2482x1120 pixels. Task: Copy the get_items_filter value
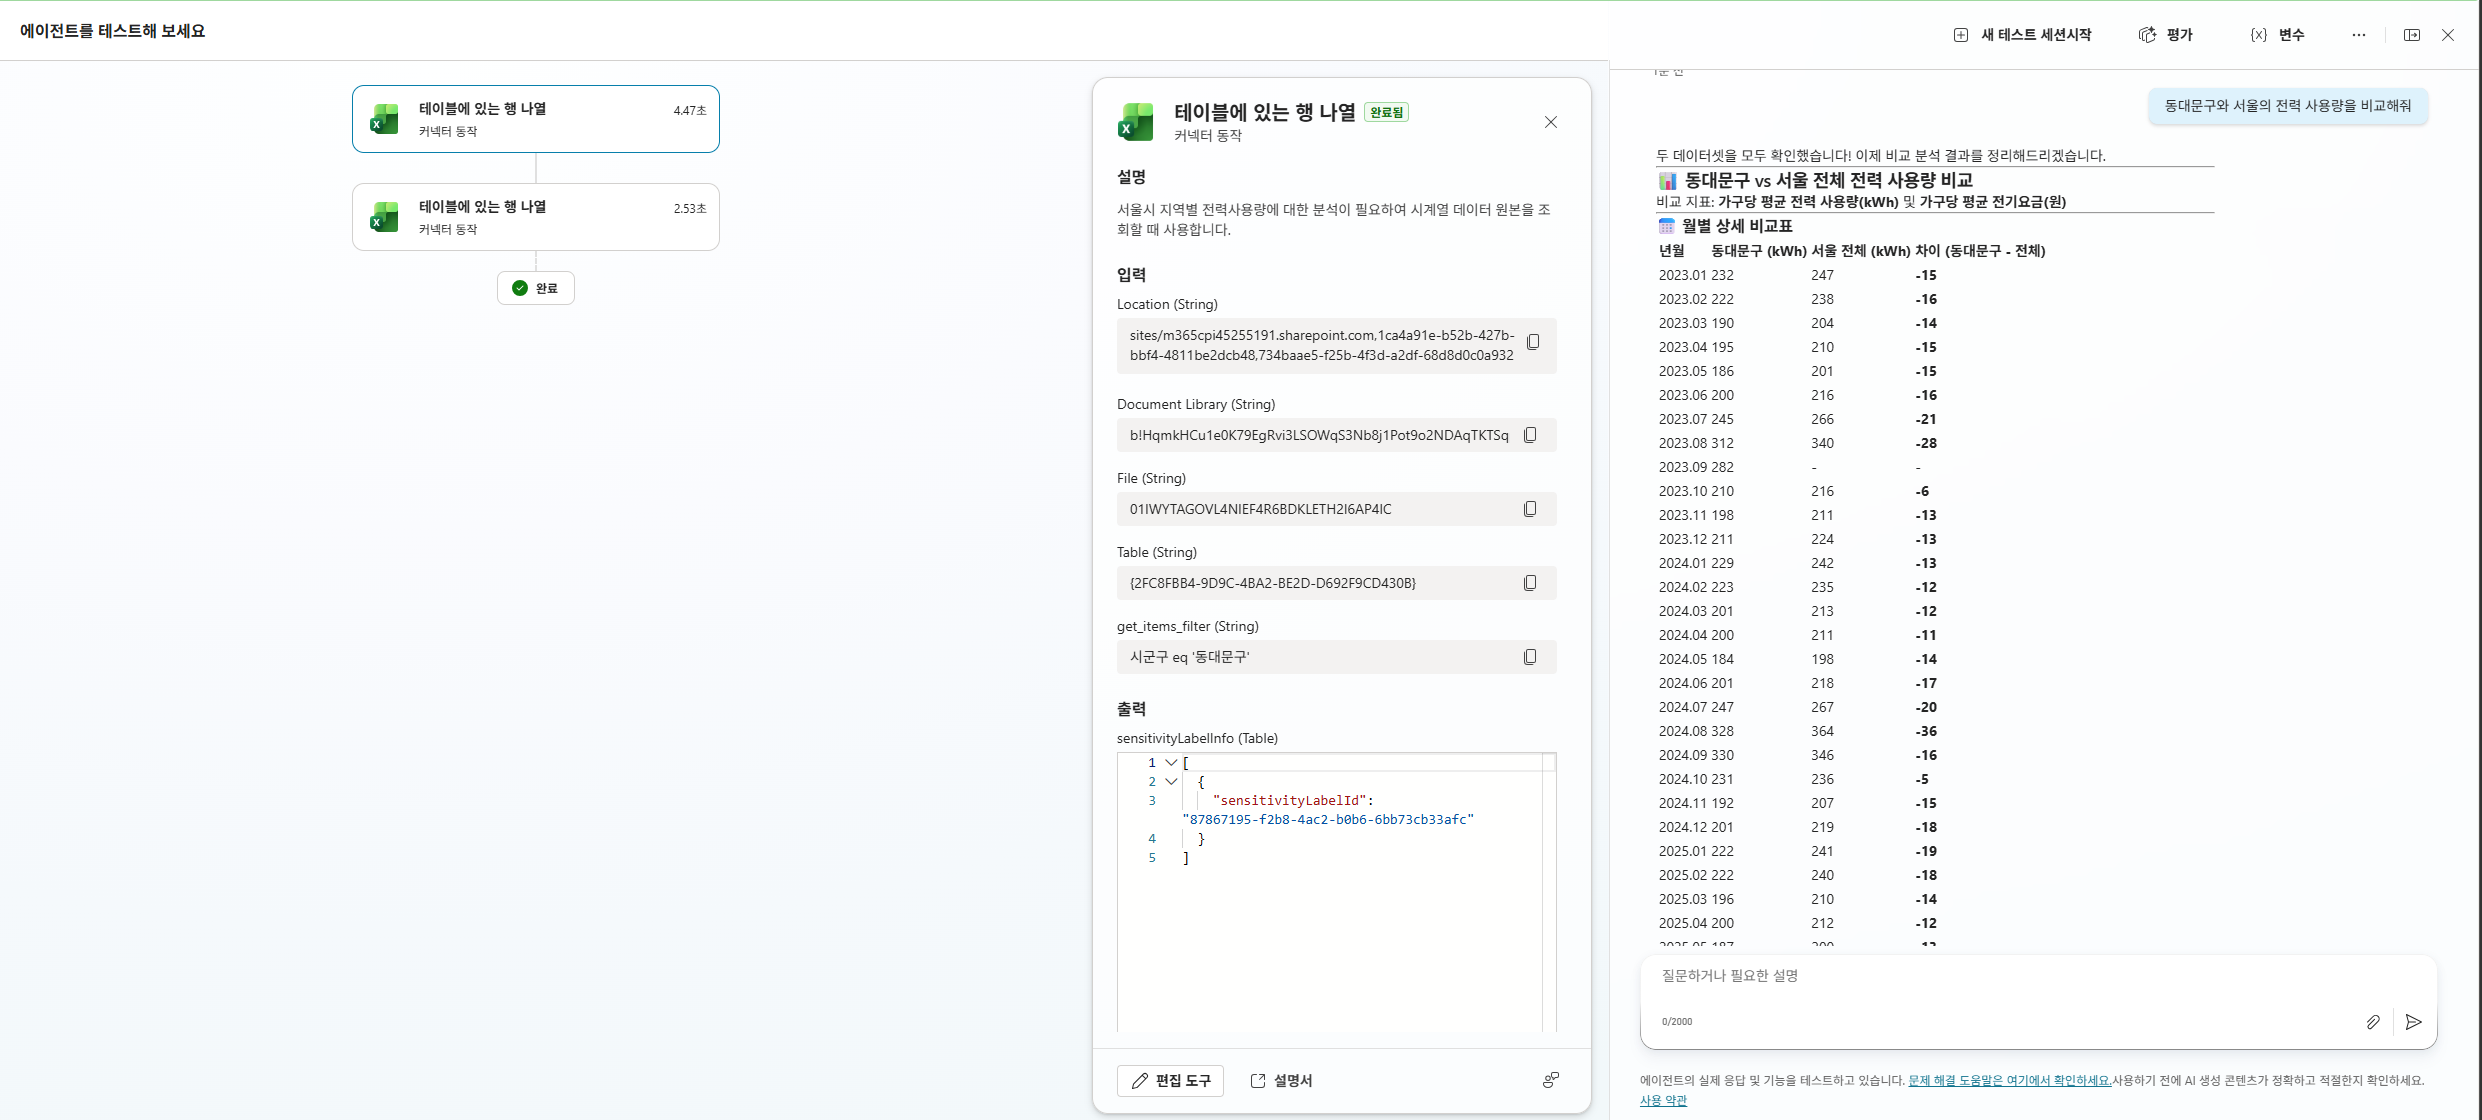[x=1530, y=657]
